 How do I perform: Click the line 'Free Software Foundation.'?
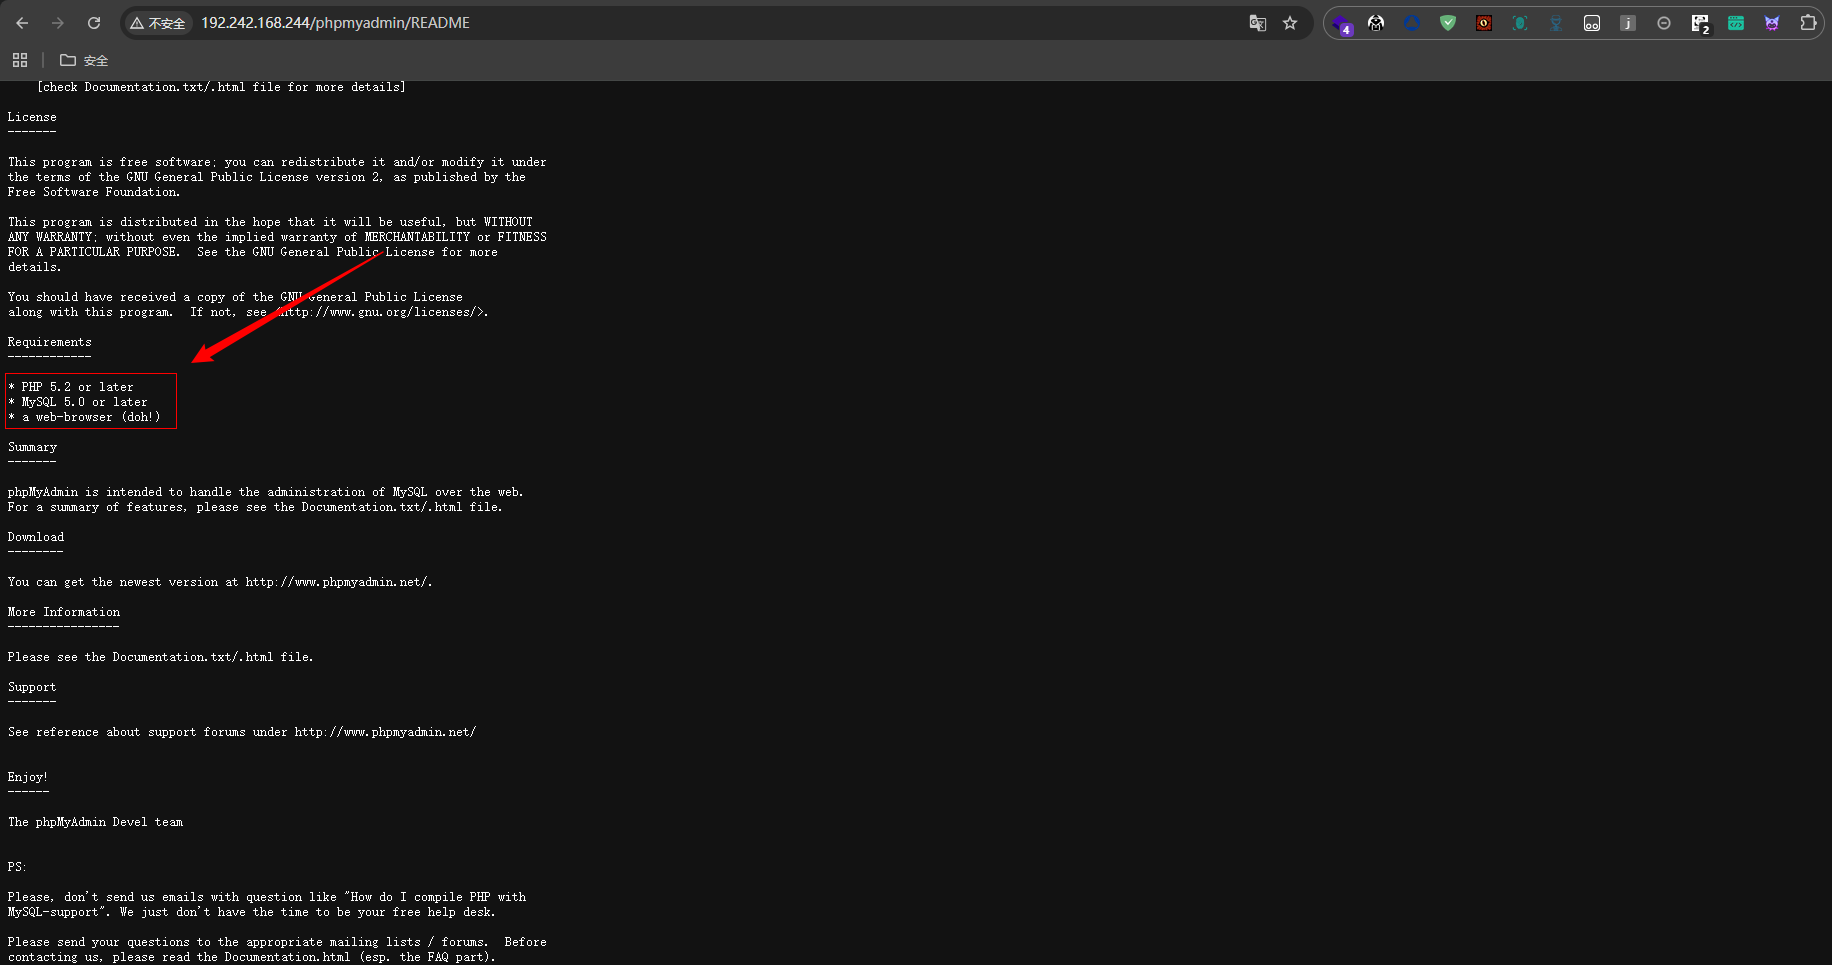[94, 192]
